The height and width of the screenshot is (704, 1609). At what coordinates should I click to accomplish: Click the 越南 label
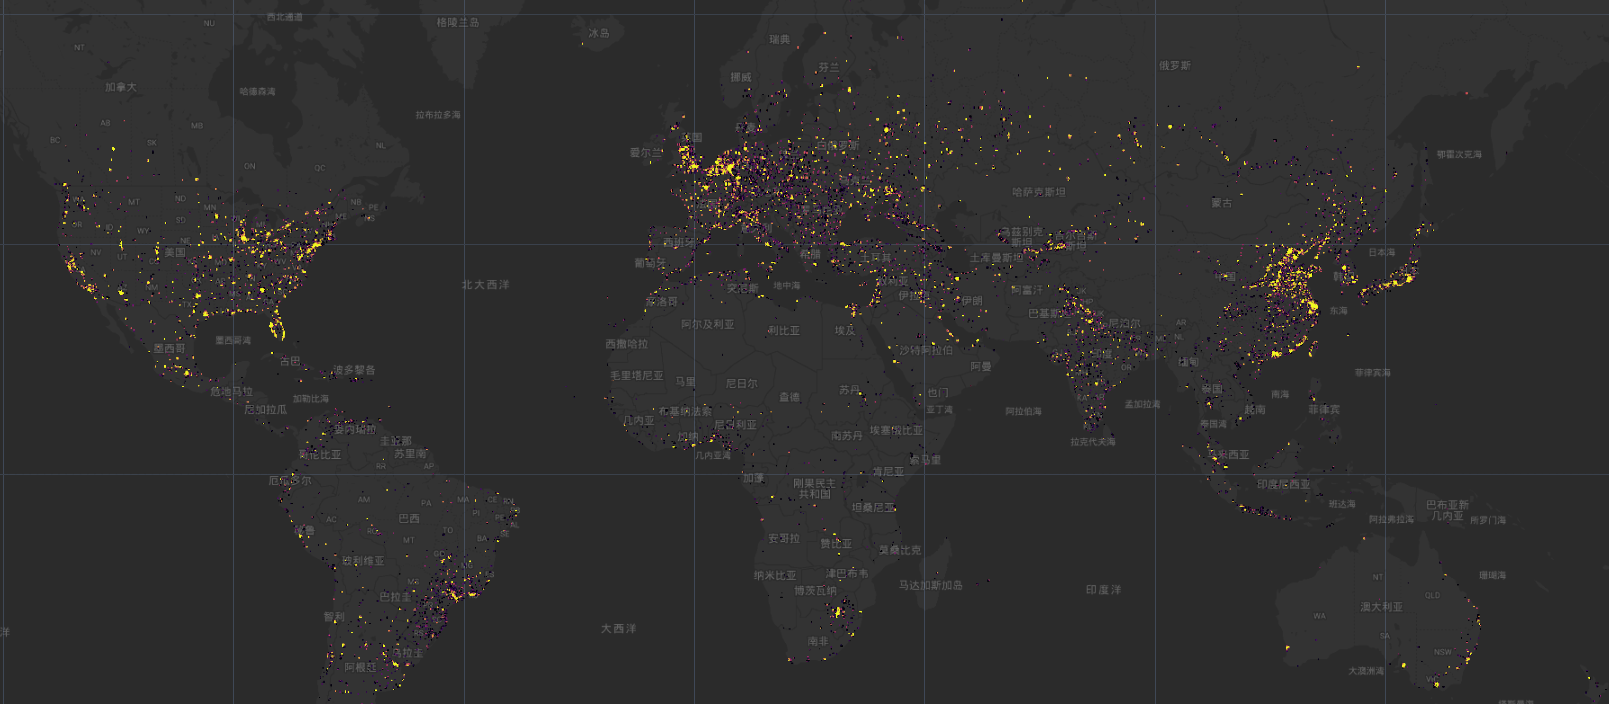(x=1255, y=410)
